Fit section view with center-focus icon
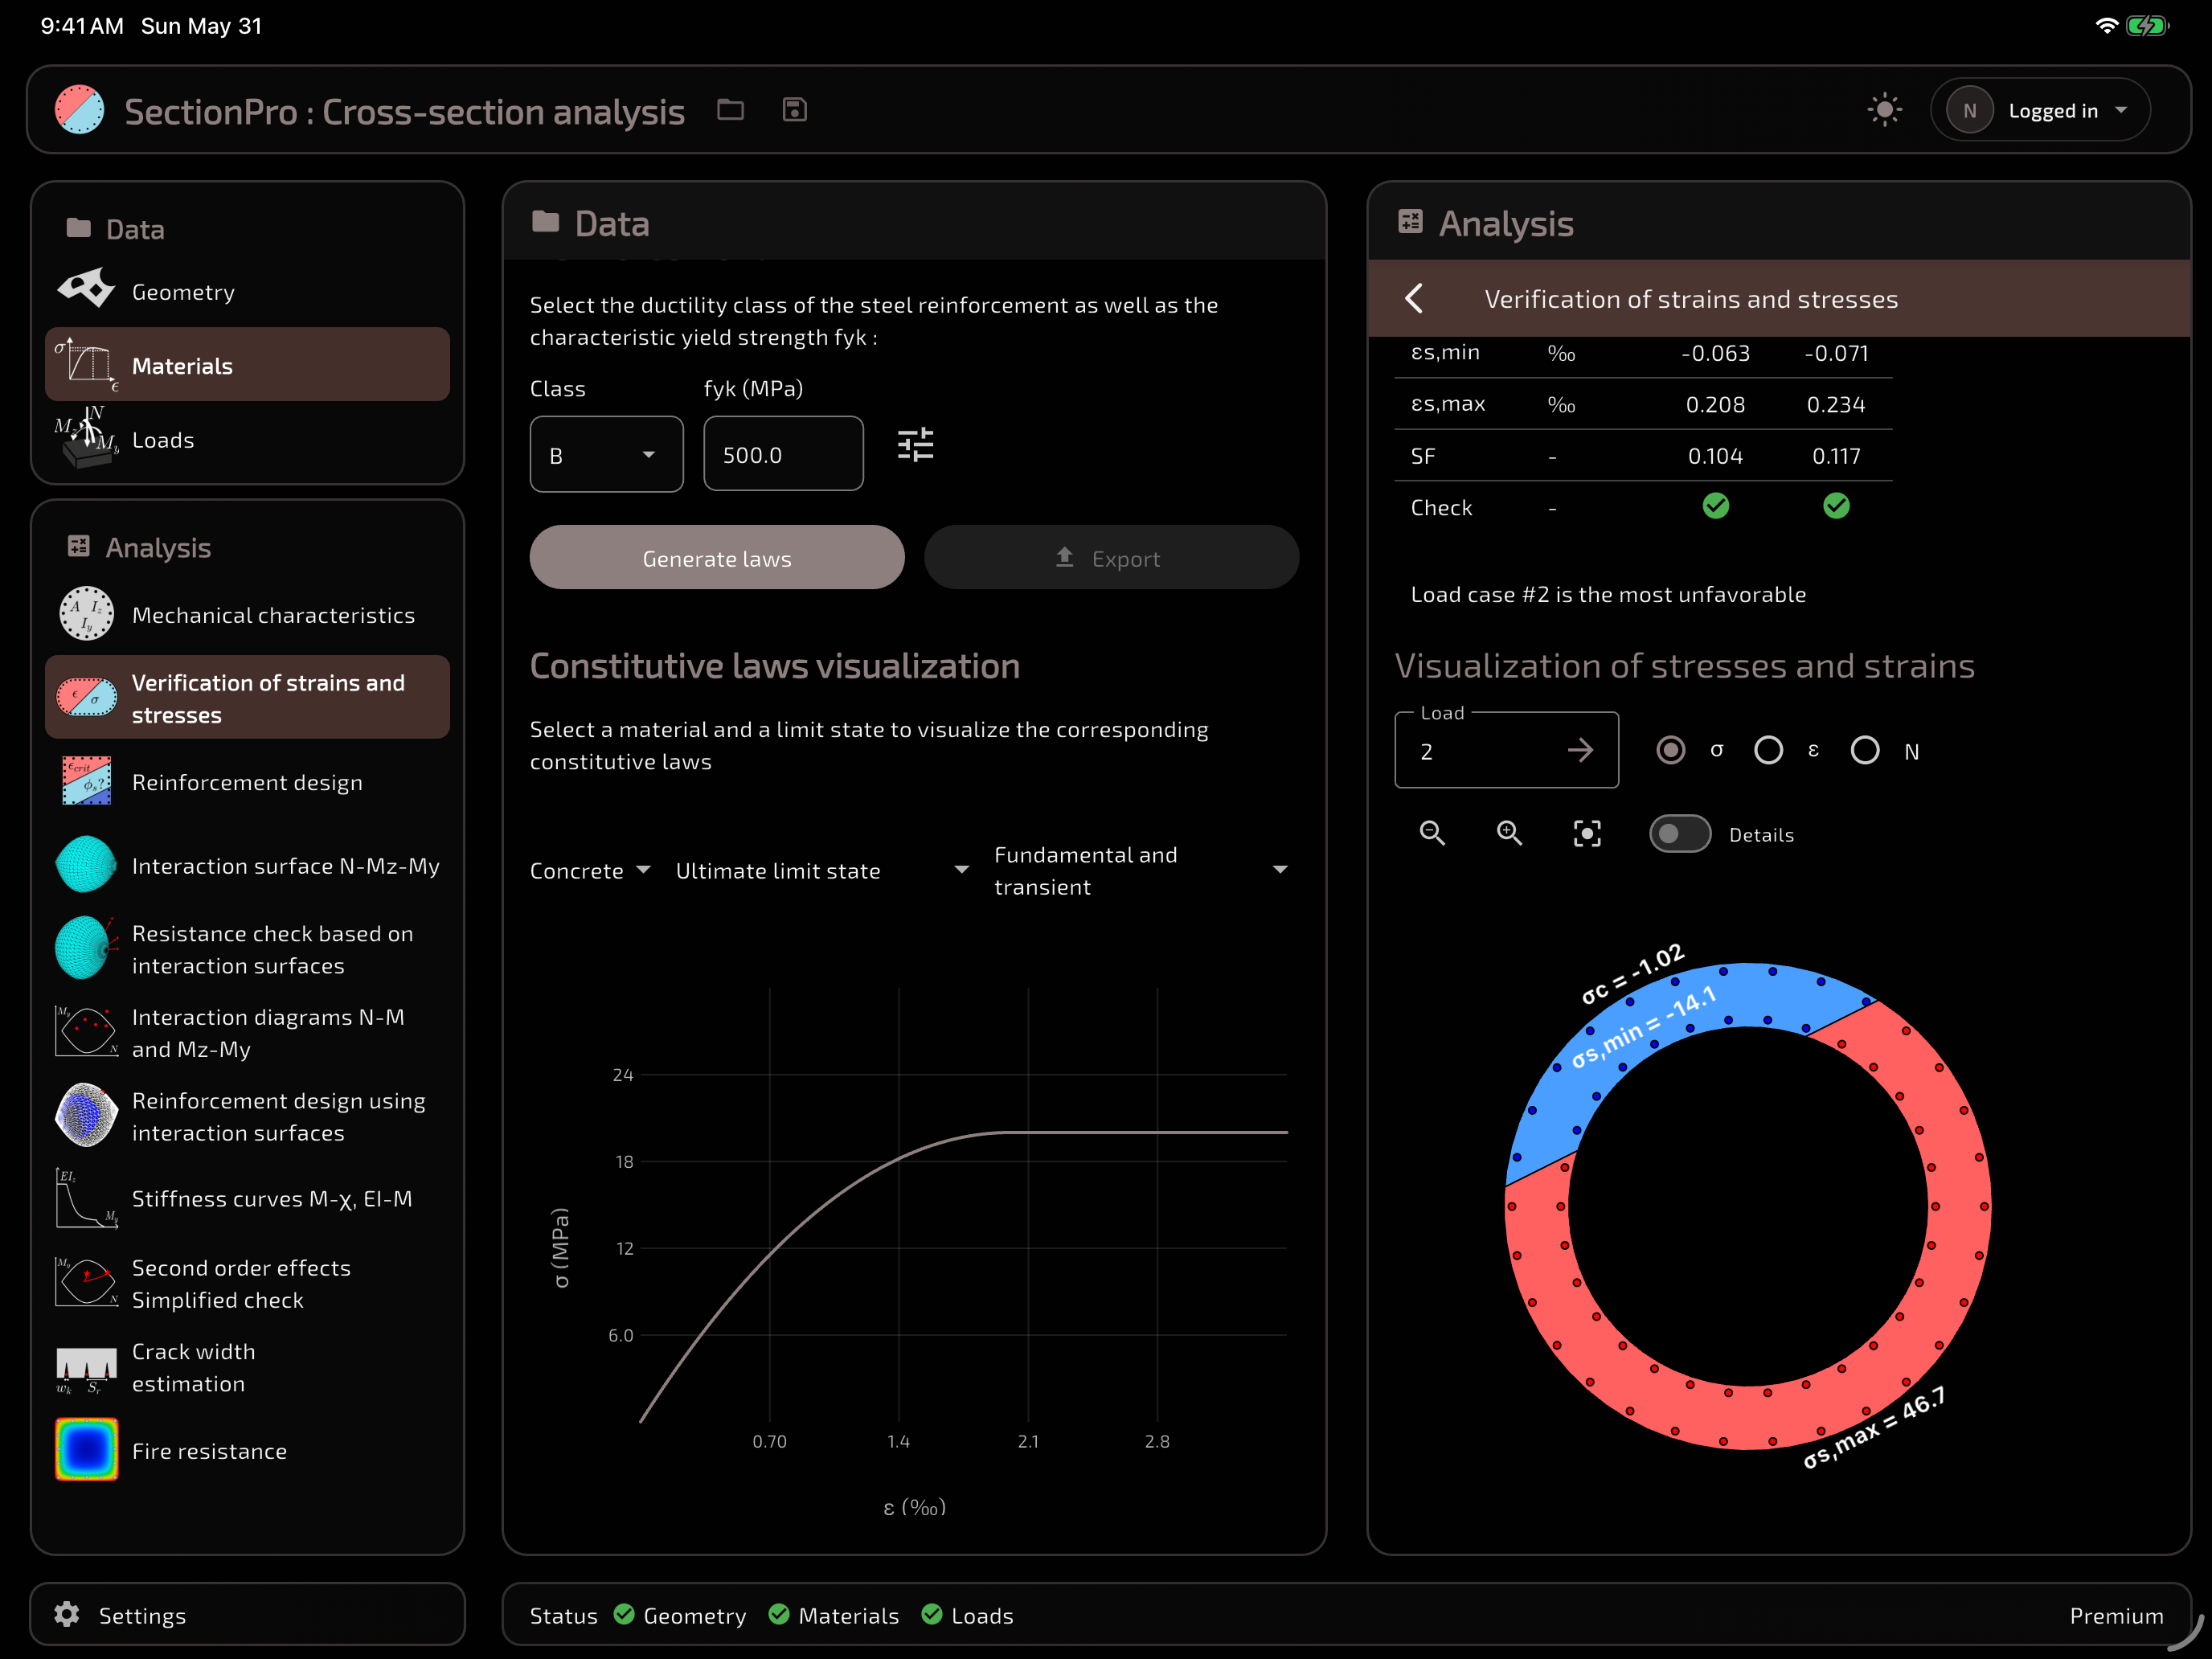2212x1659 pixels. pyautogui.click(x=1587, y=833)
